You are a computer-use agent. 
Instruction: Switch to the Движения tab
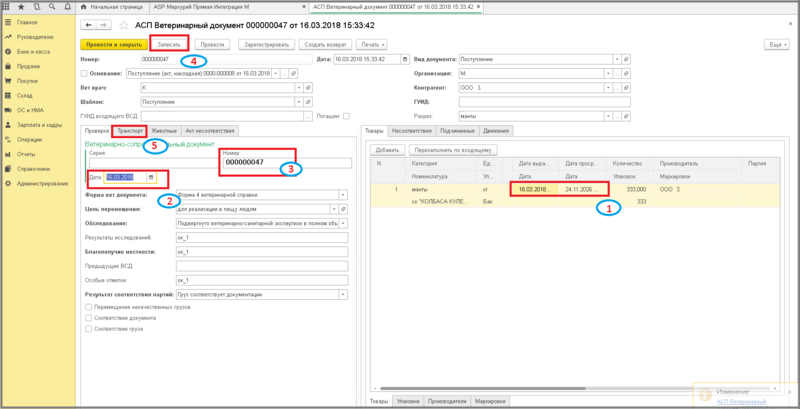pos(495,130)
